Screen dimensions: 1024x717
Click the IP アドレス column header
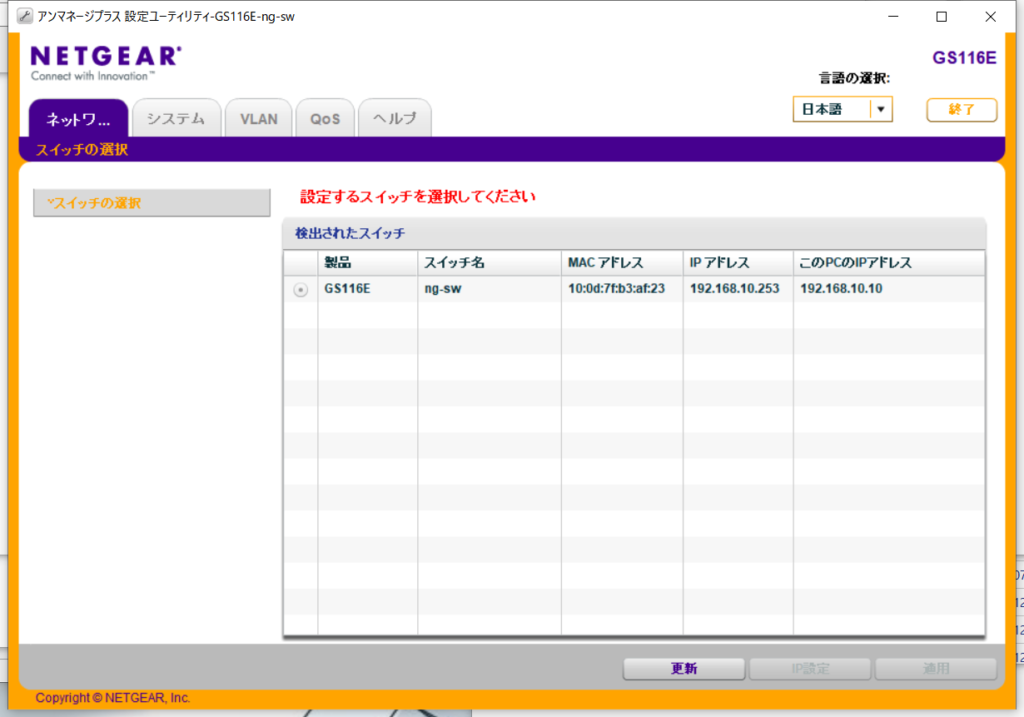(x=738, y=263)
